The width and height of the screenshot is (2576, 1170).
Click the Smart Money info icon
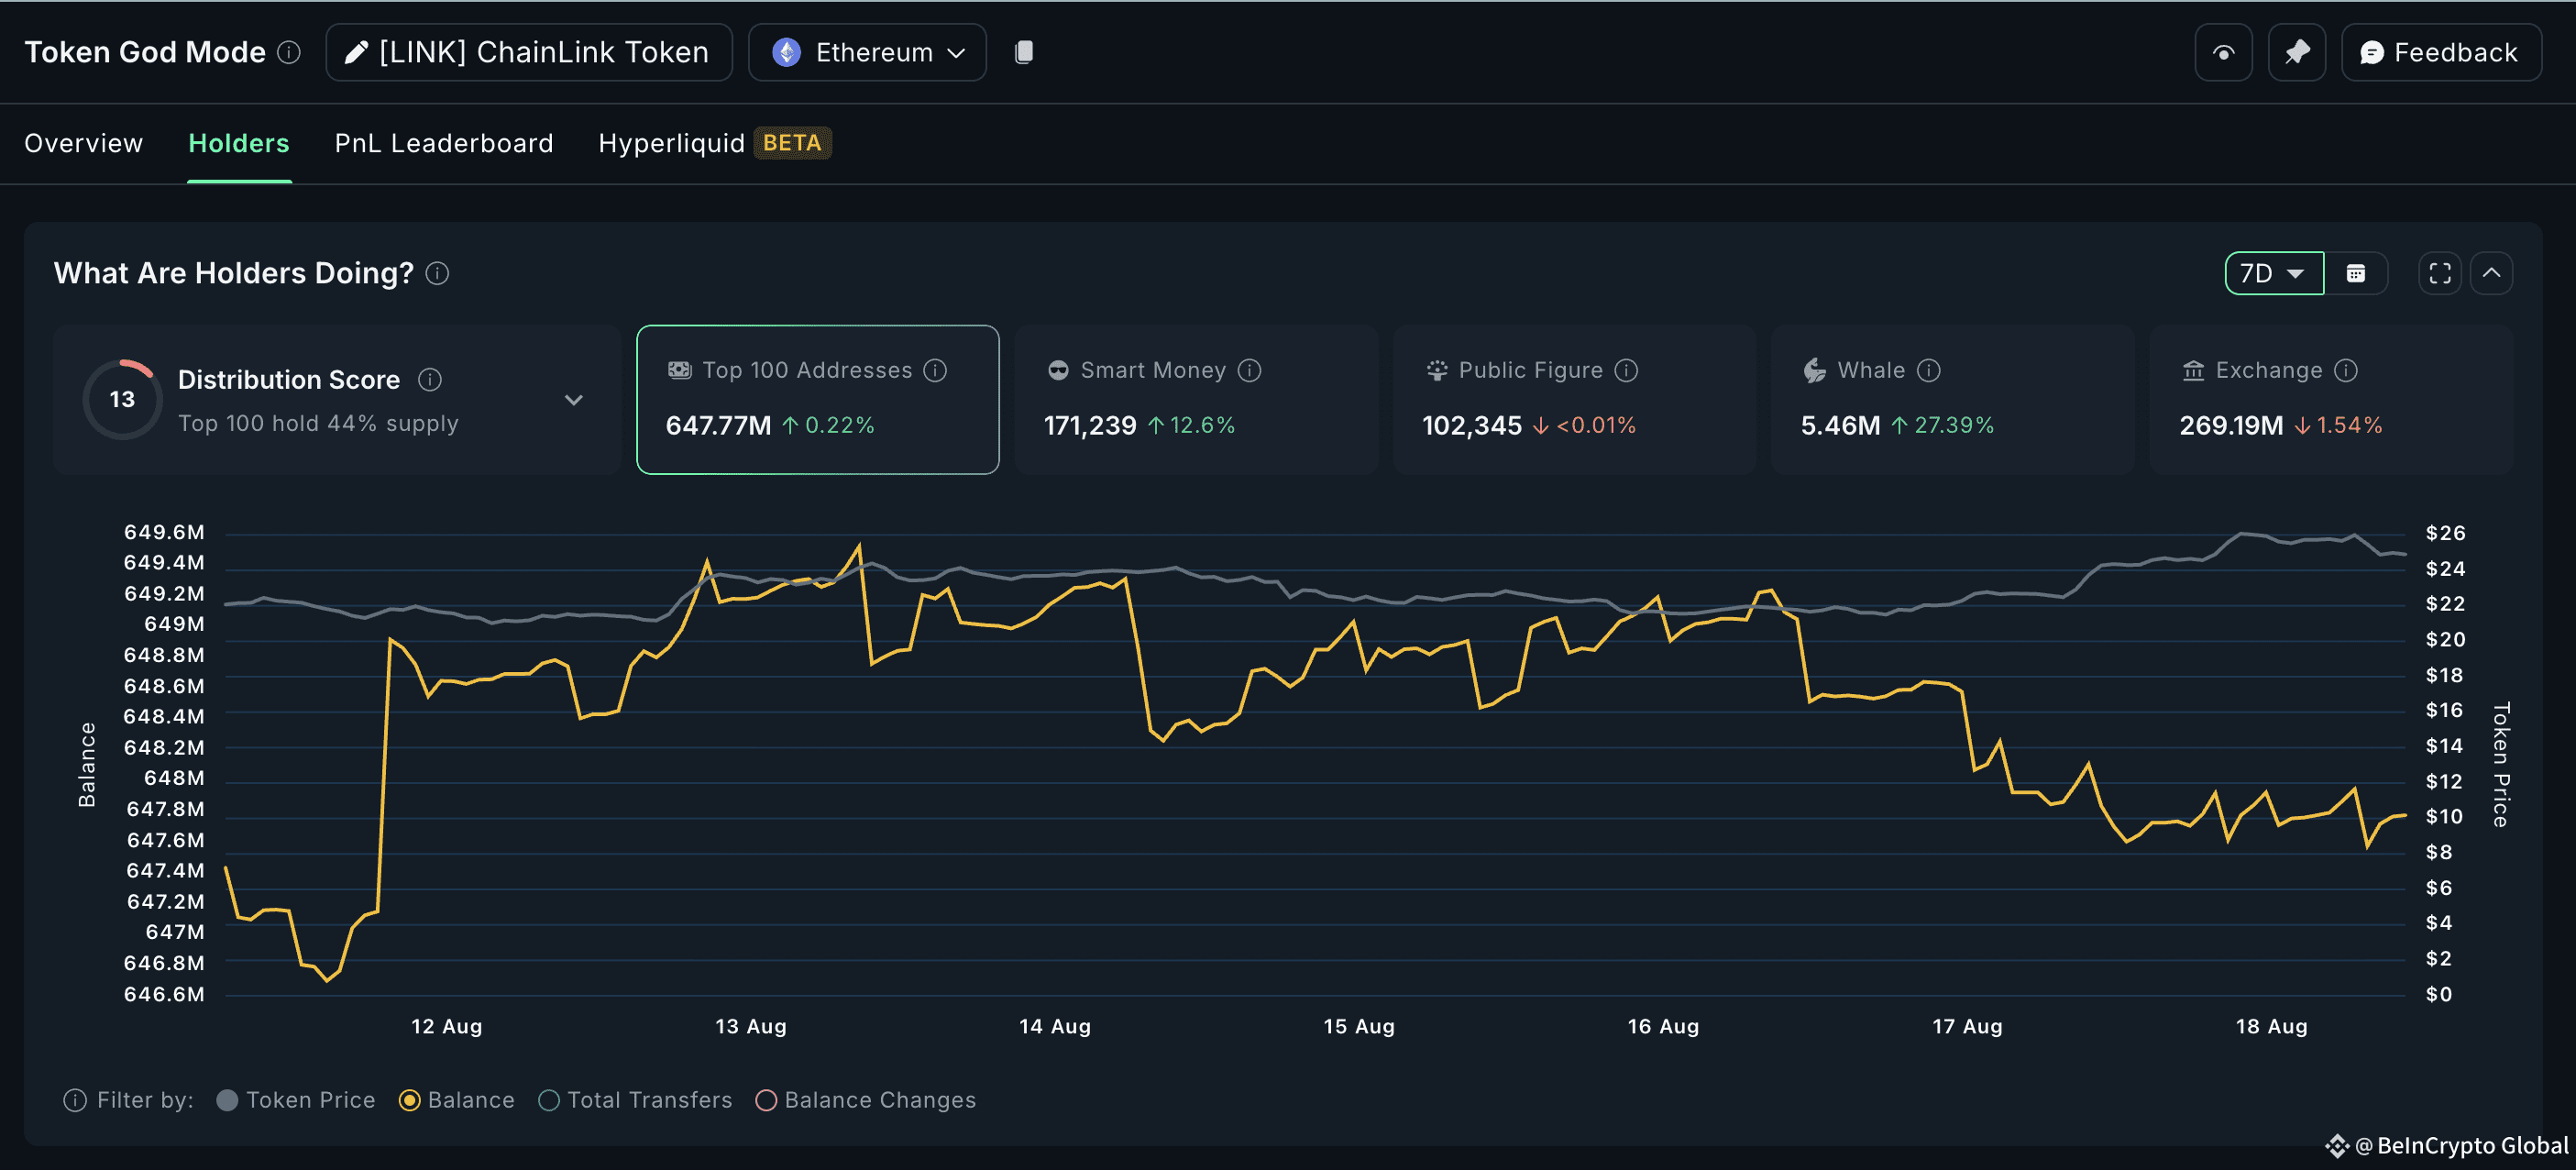[x=1249, y=370]
